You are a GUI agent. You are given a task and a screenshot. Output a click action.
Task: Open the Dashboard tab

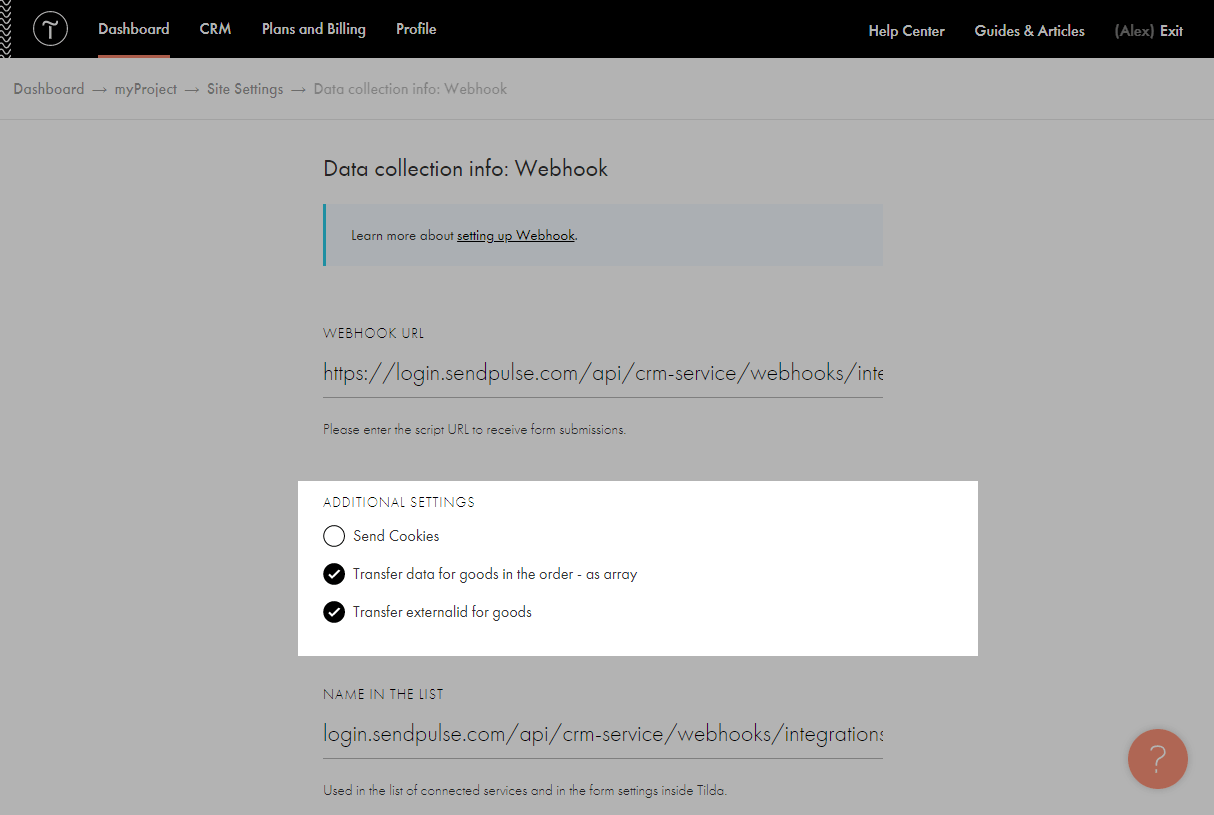(133, 29)
